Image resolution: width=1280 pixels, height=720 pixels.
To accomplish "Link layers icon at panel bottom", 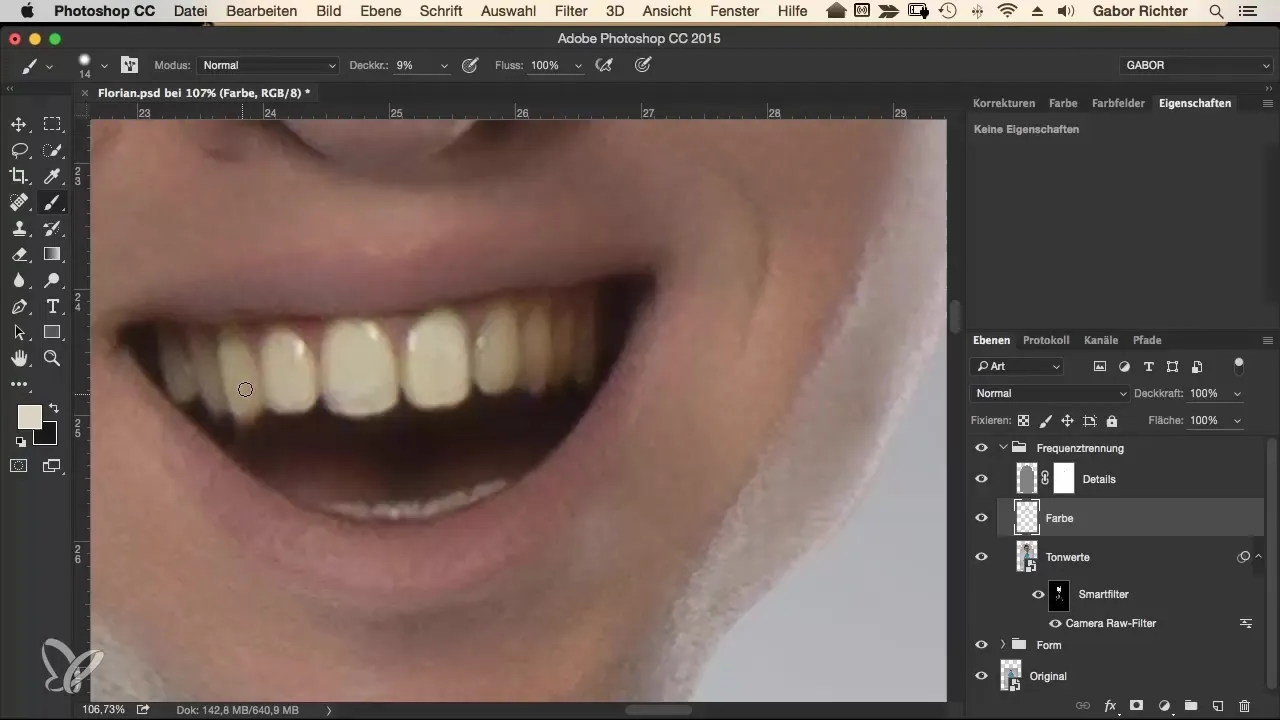I will [1083, 705].
